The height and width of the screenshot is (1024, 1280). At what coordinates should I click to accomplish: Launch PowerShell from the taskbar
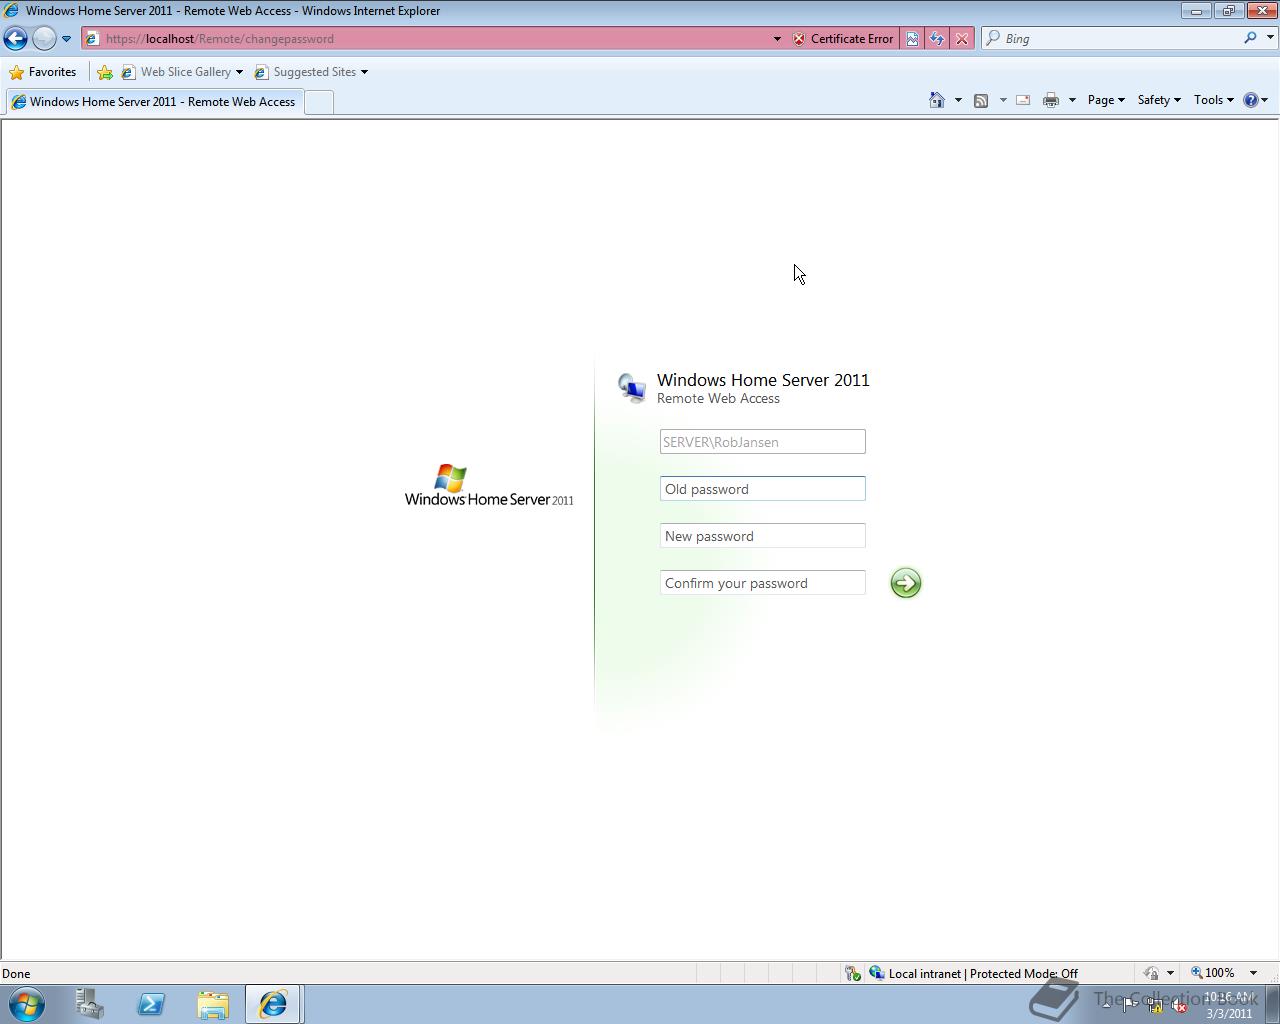pyautogui.click(x=151, y=1004)
